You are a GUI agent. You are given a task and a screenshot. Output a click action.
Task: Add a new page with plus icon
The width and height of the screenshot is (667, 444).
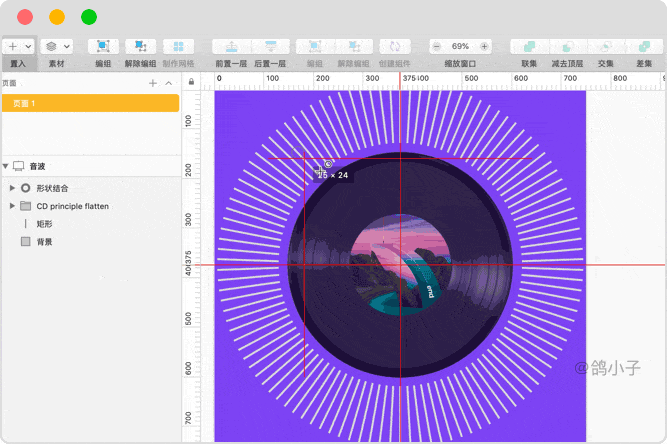153,83
